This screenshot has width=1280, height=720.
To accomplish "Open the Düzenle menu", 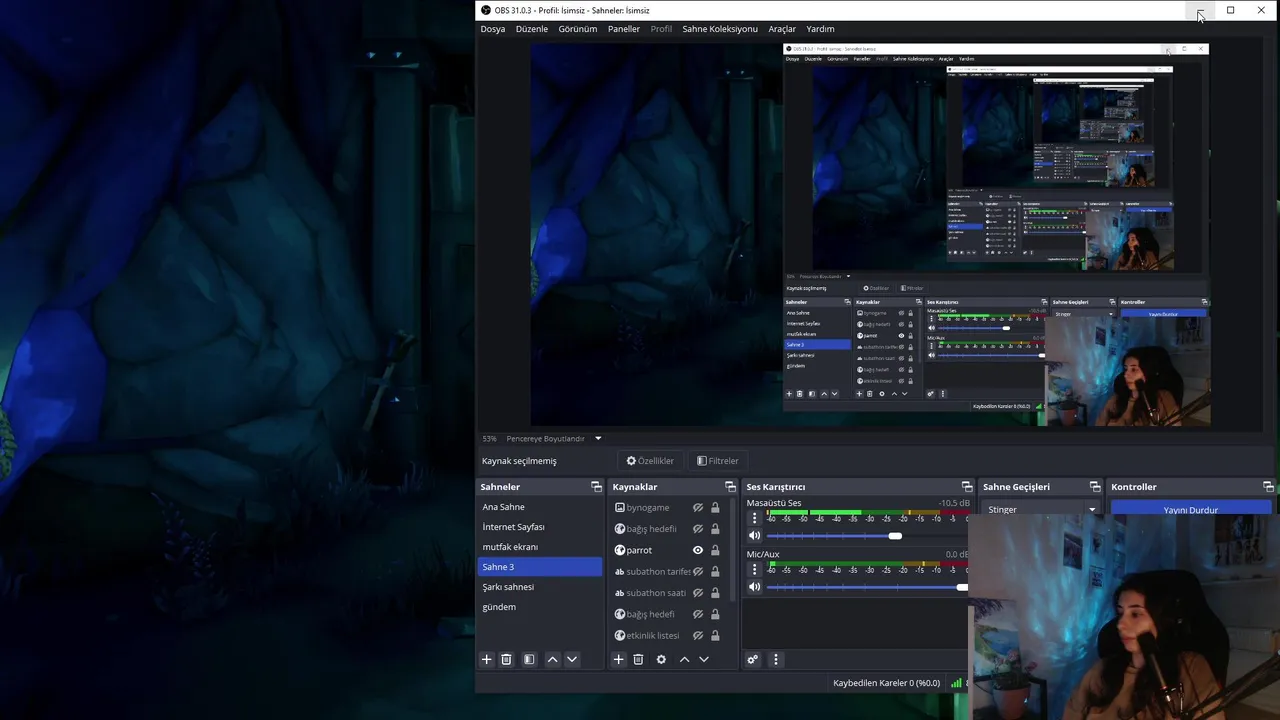I will pyautogui.click(x=532, y=29).
